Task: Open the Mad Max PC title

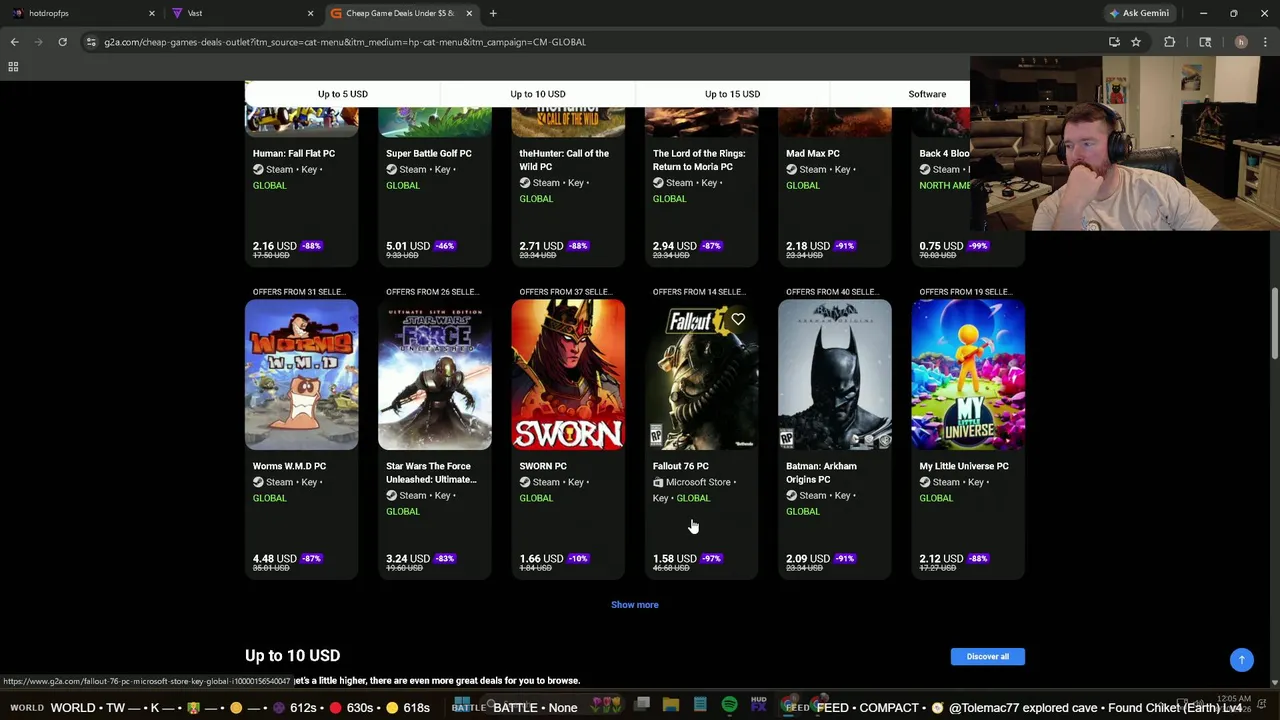Action: (813, 153)
